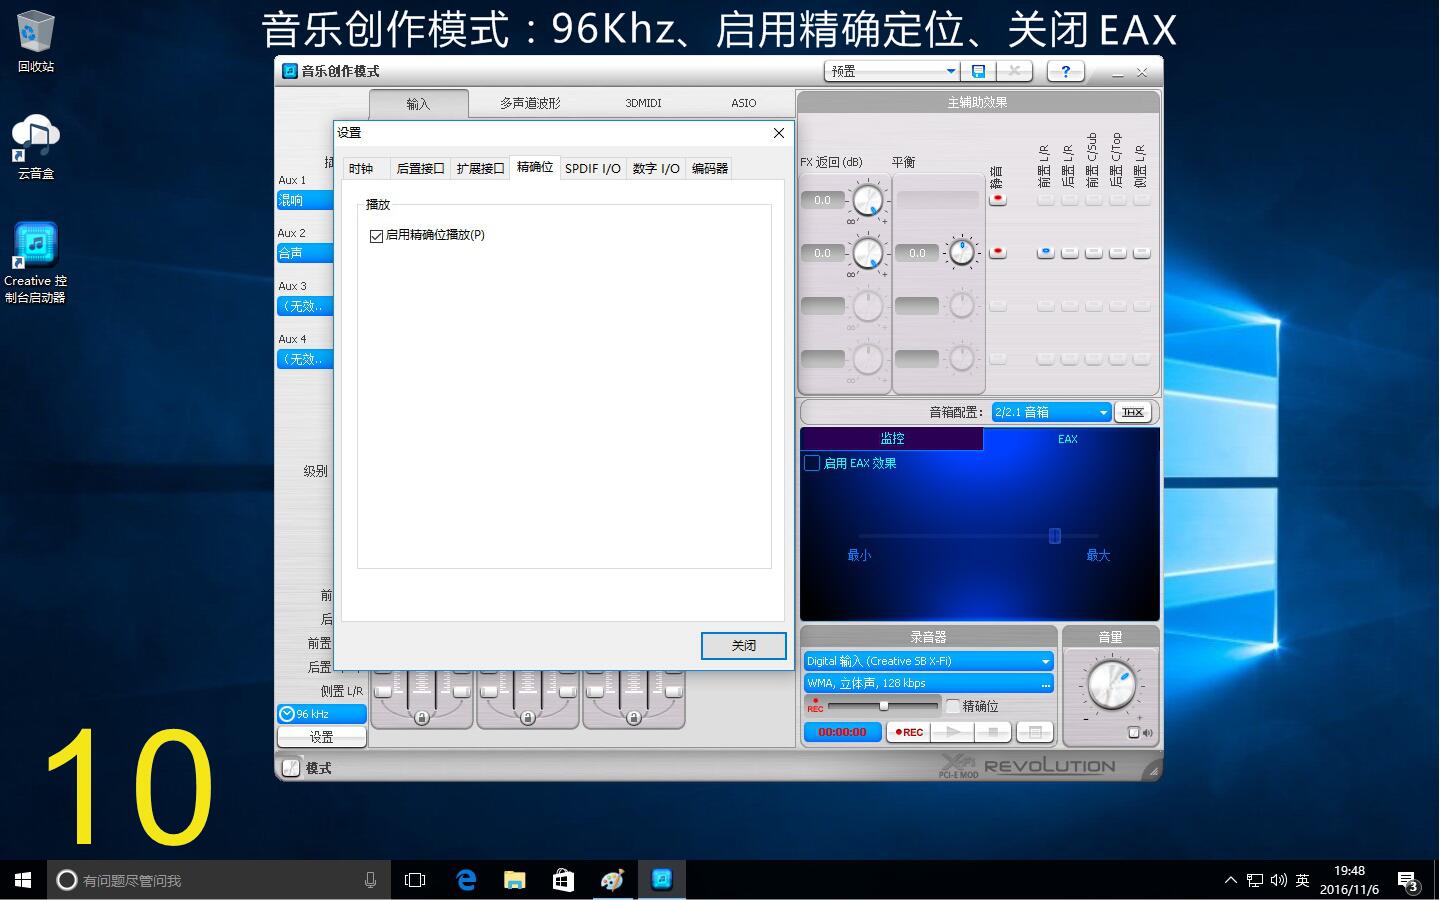Open the 96 kHz sample rate selector
Screen dimensions: 1440x900
[322, 714]
